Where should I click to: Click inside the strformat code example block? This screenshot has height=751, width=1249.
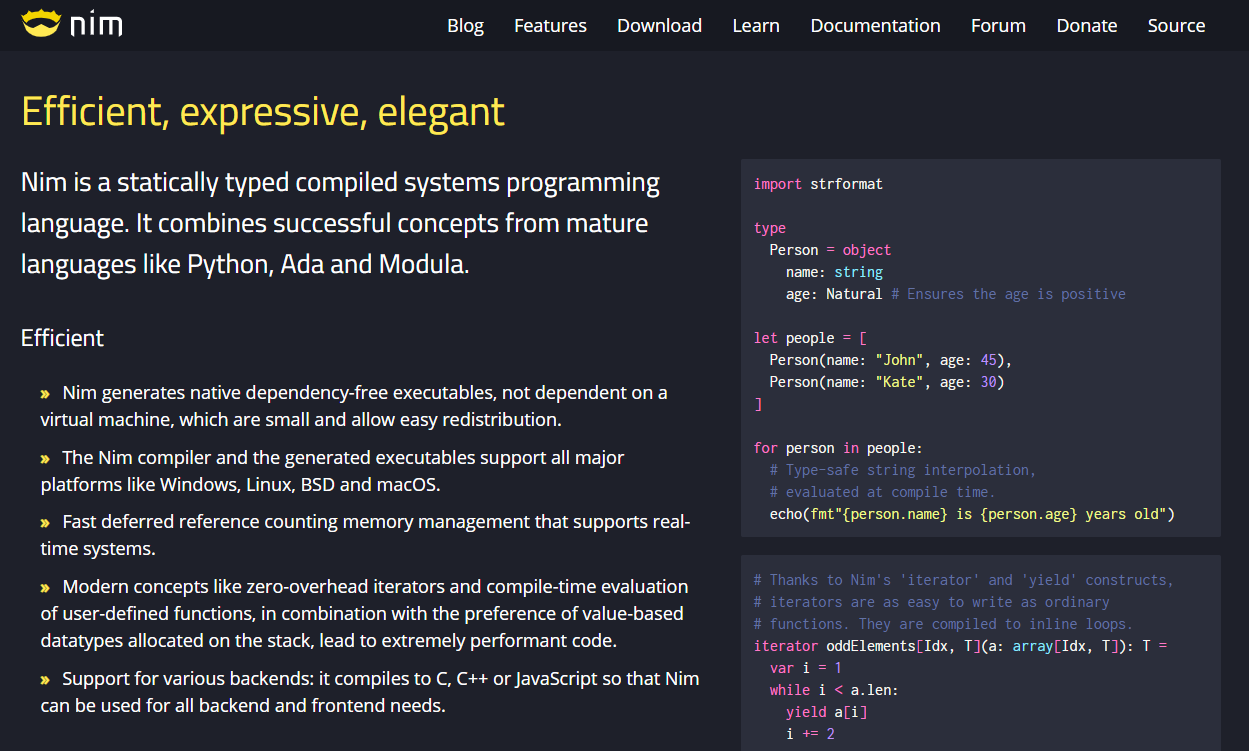(x=981, y=348)
